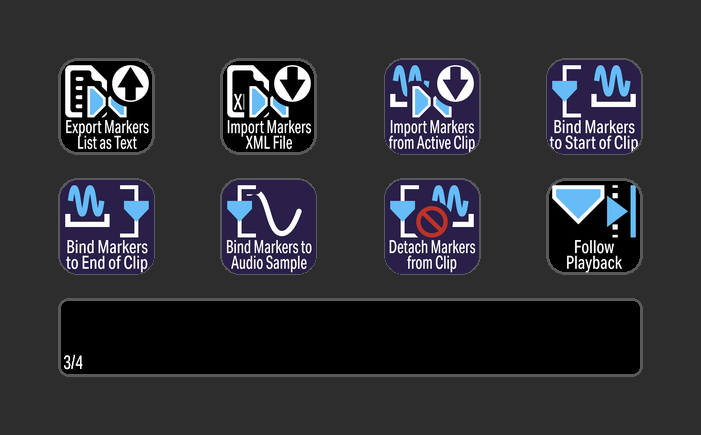The image size is (701, 435).
Task: Choose Bind Markers to End of Clip
Action: tap(107, 227)
